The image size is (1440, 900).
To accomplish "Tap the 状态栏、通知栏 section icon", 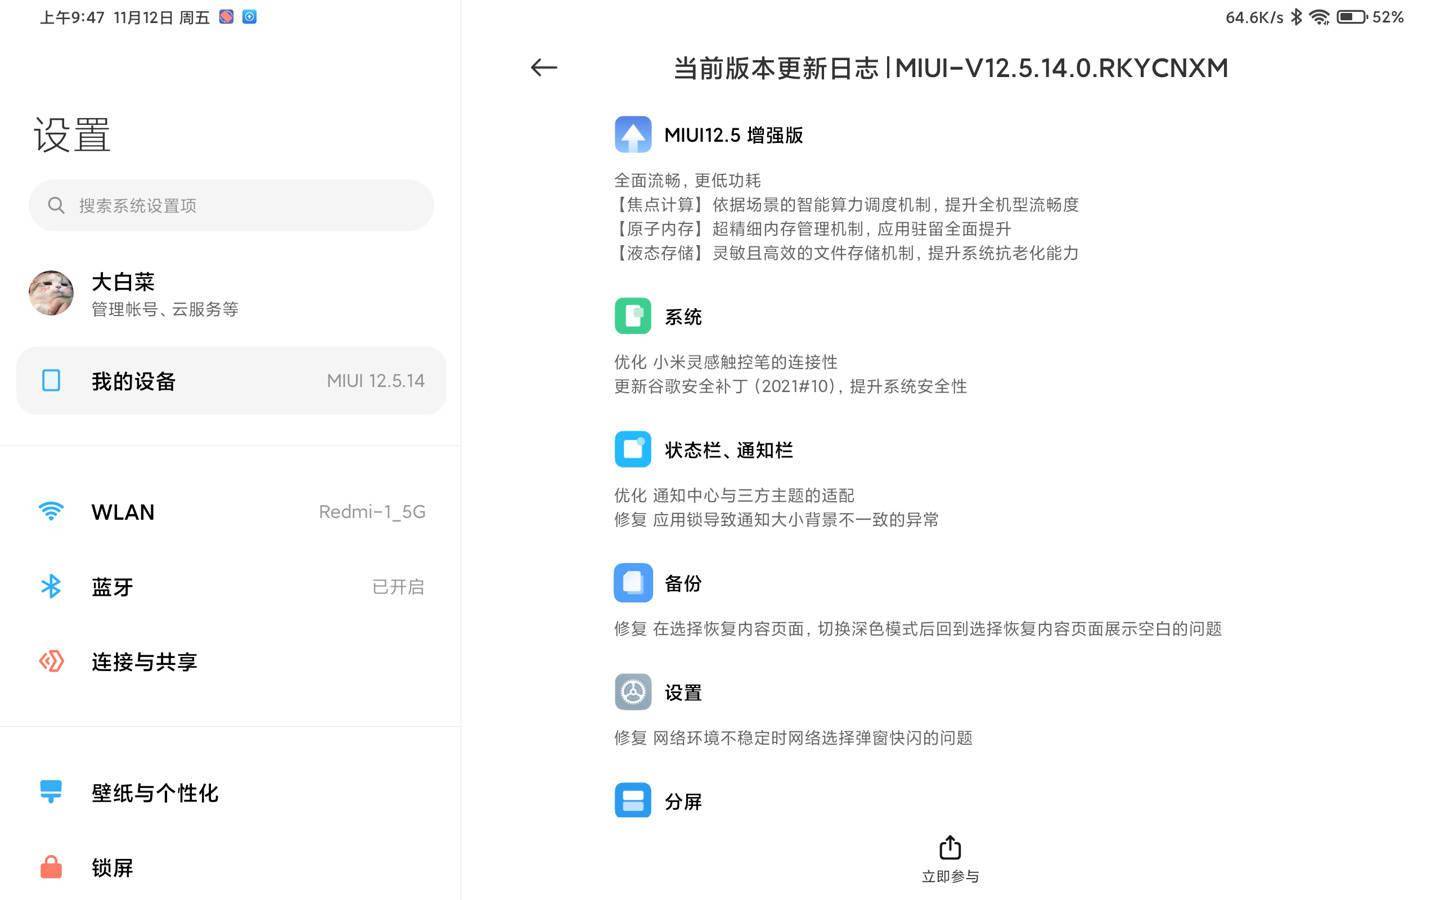I will pos(633,449).
